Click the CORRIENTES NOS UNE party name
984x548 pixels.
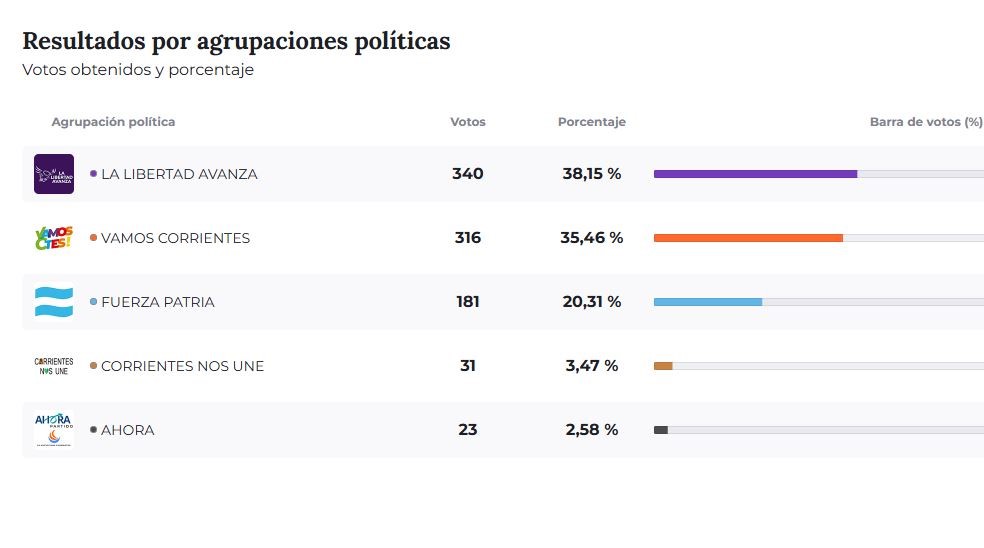(x=182, y=366)
